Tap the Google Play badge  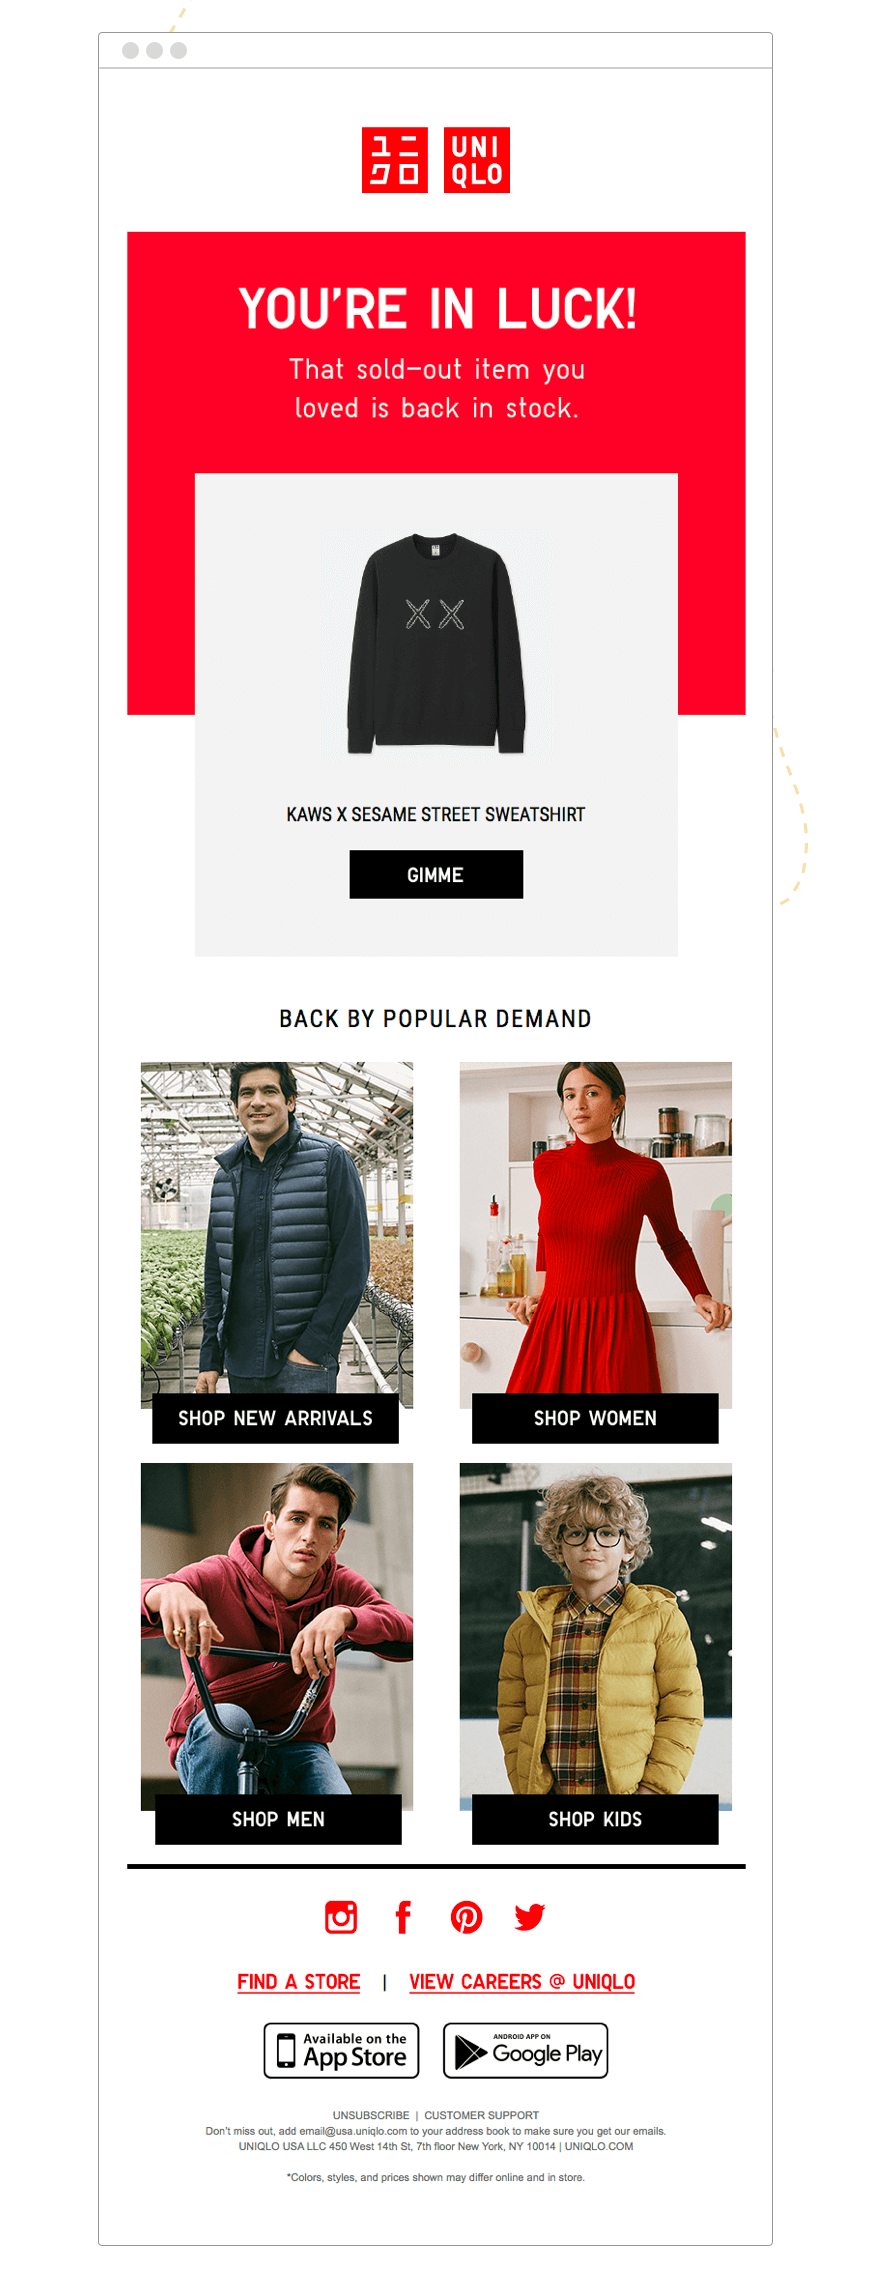tap(525, 2050)
